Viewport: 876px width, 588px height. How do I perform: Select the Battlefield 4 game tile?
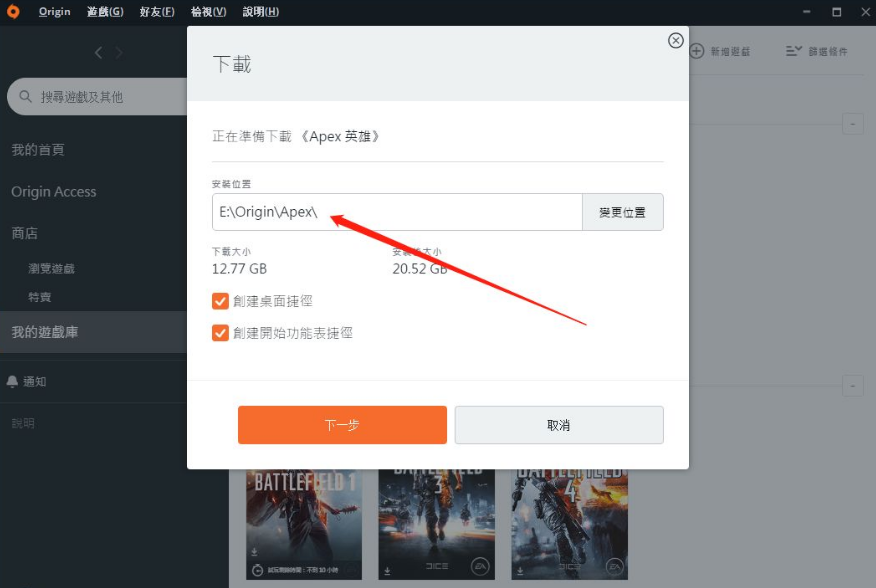tap(569, 524)
